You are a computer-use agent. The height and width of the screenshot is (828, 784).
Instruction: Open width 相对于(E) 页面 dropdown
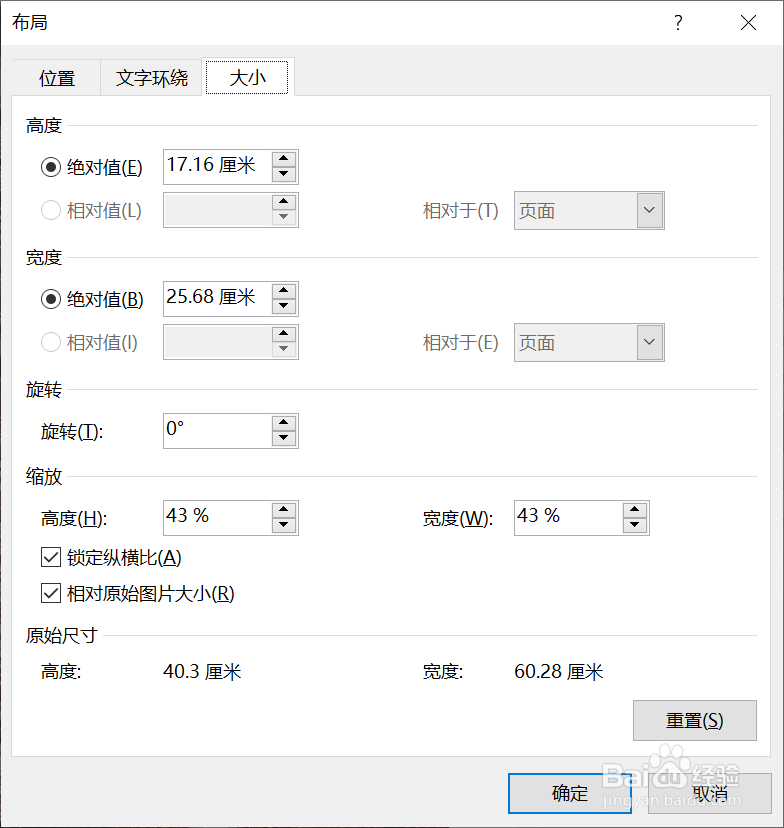(589, 342)
